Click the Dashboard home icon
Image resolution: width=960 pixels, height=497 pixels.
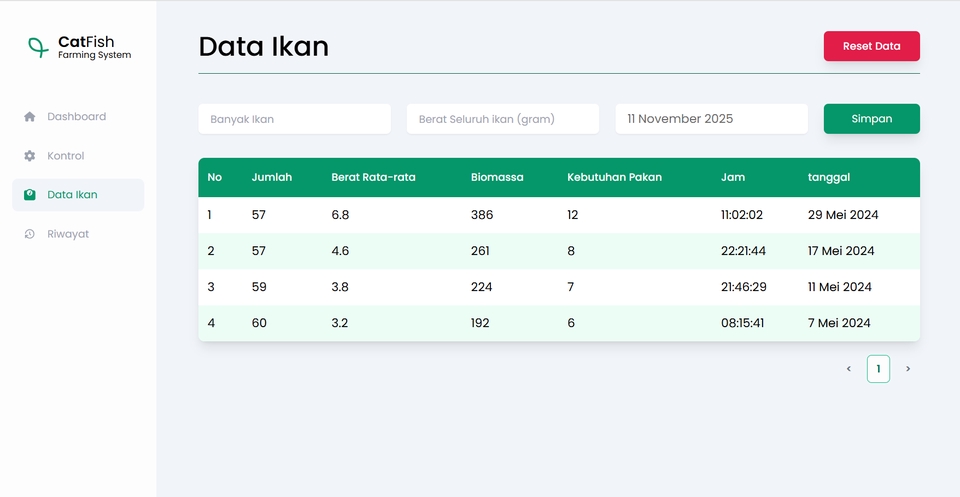(x=30, y=117)
